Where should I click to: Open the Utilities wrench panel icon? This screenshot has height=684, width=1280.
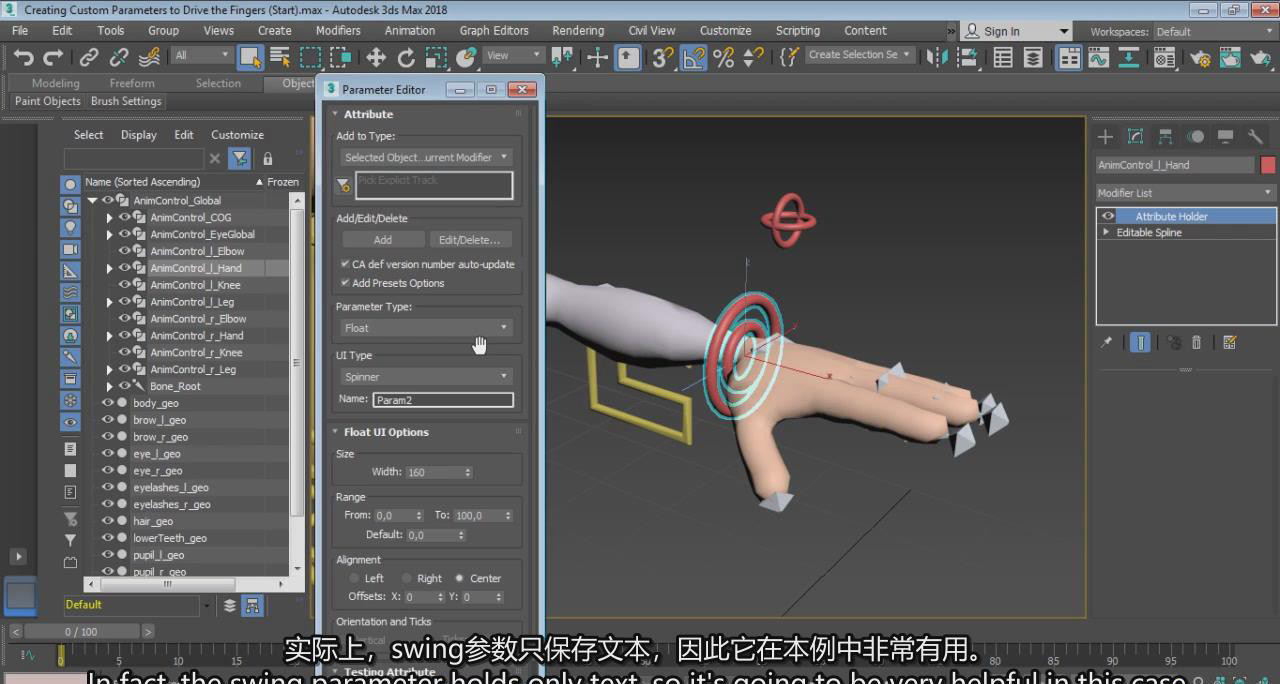pos(1255,137)
